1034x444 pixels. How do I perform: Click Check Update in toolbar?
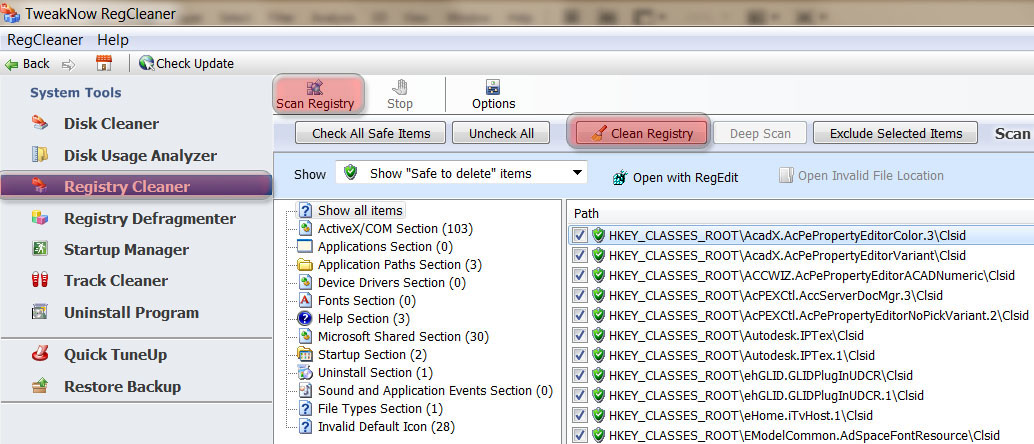[186, 64]
